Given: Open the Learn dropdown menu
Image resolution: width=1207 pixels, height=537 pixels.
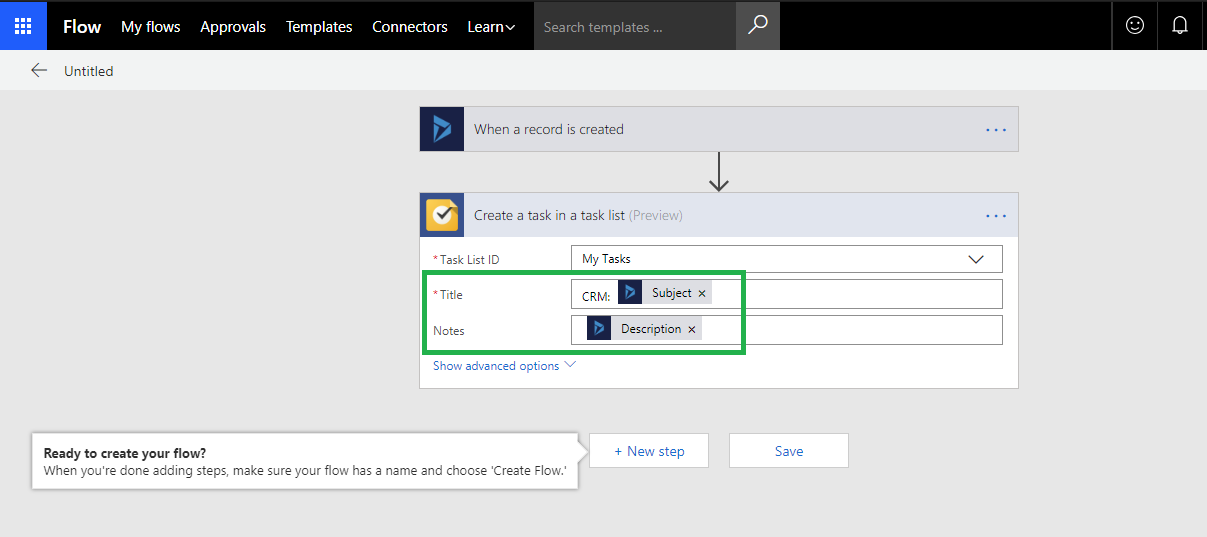Looking at the screenshot, I should [491, 27].
